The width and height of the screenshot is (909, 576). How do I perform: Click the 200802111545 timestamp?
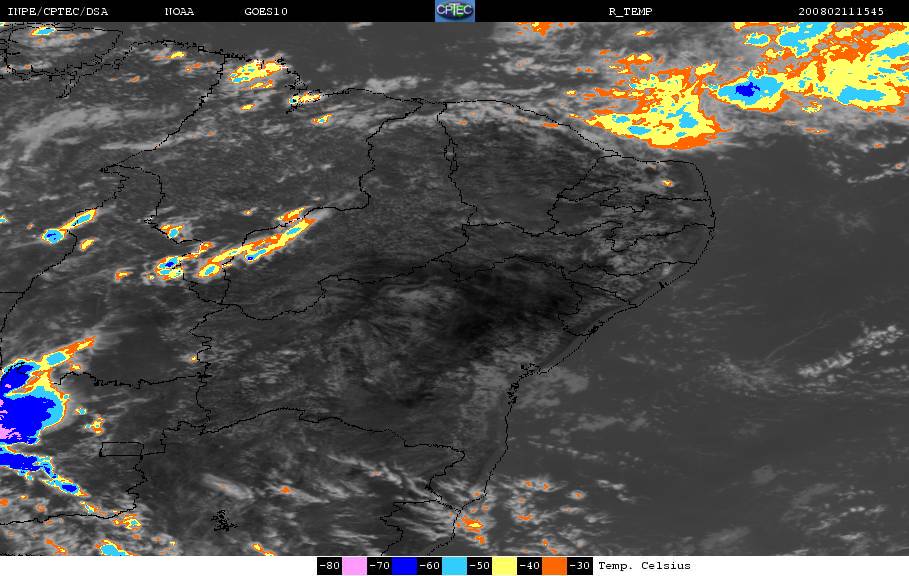pos(841,12)
